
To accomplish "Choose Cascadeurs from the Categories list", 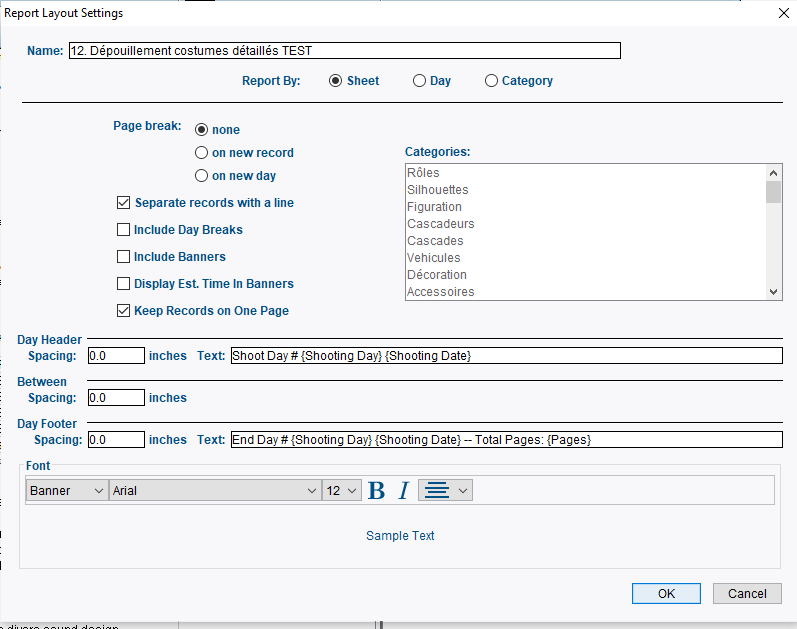I will [x=441, y=224].
